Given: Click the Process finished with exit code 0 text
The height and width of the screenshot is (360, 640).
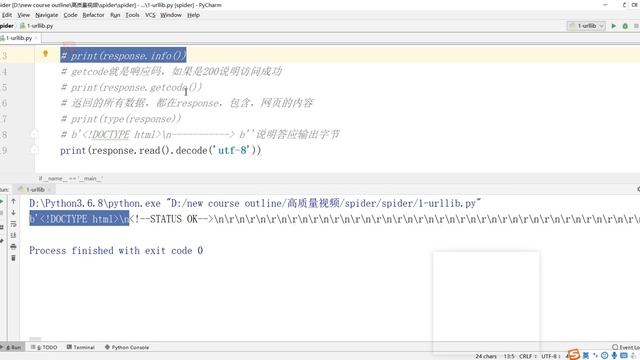Looking at the screenshot, I should 116,251.
